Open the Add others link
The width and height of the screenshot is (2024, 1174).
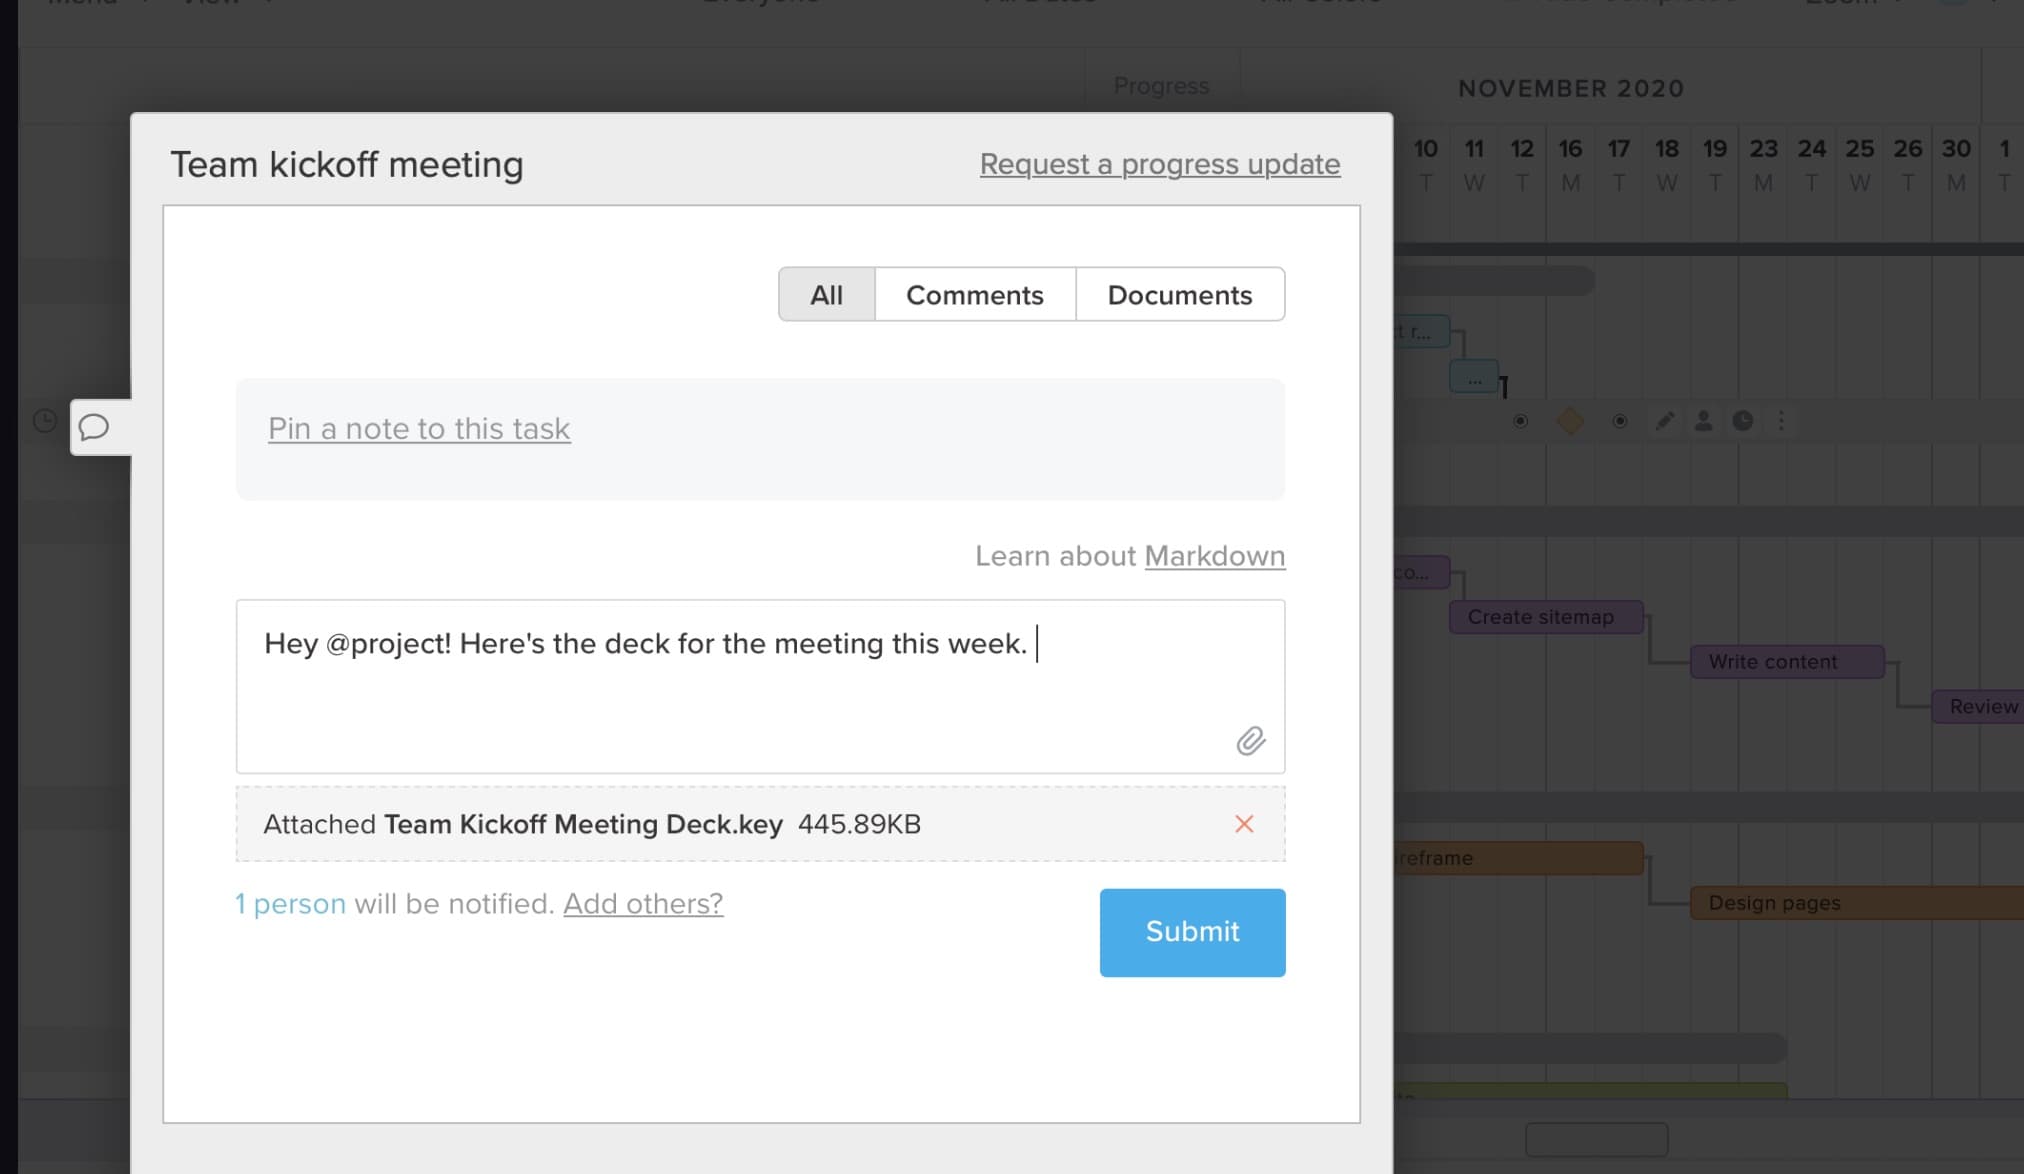click(x=642, y=903)
